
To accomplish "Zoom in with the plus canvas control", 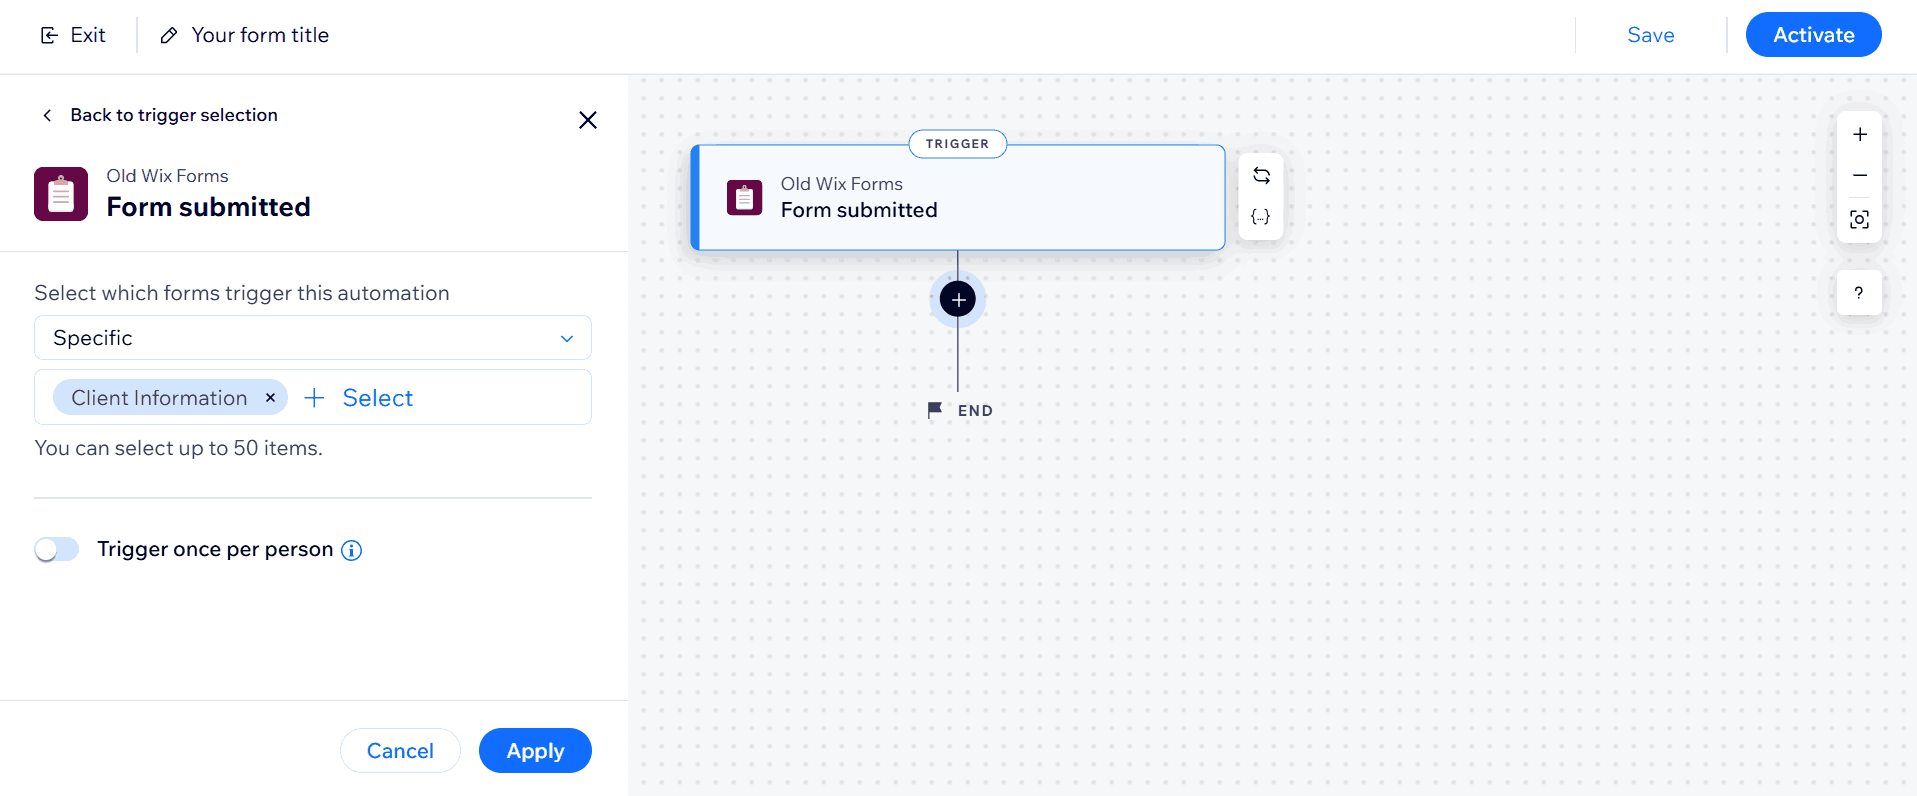I will [x=1859, y=135].
